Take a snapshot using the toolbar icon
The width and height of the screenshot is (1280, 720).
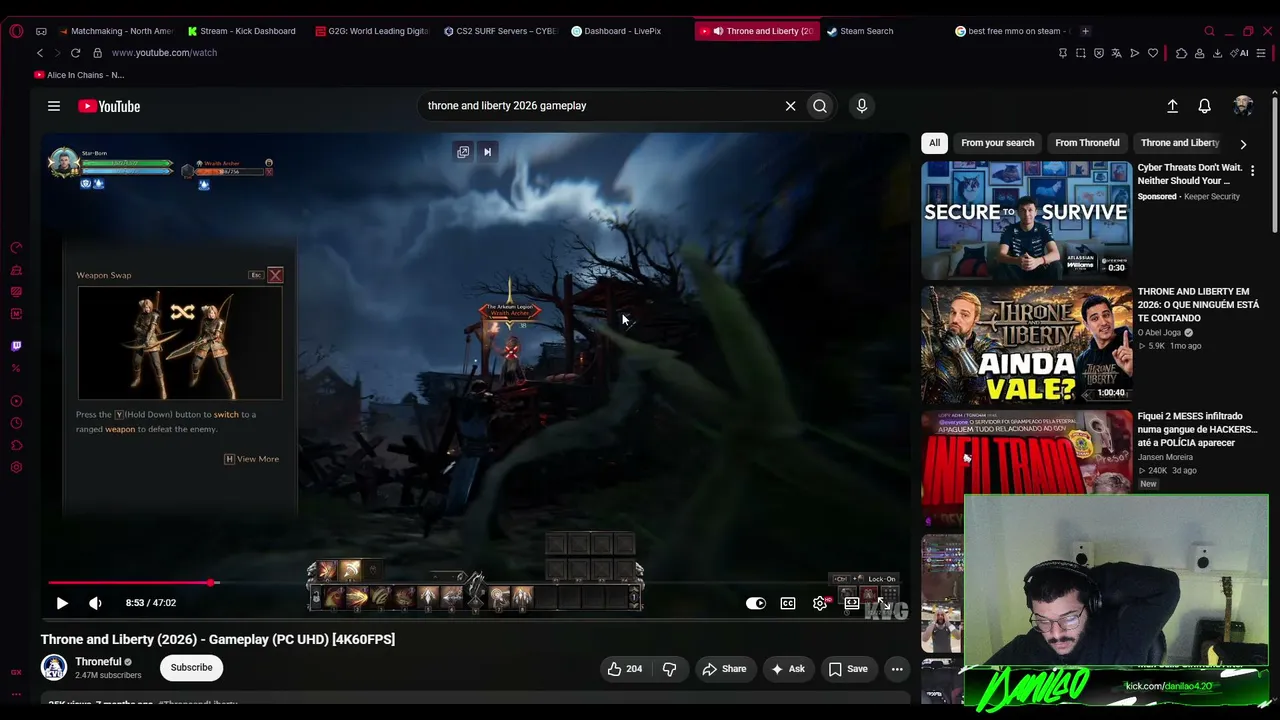pos(1081,53)
